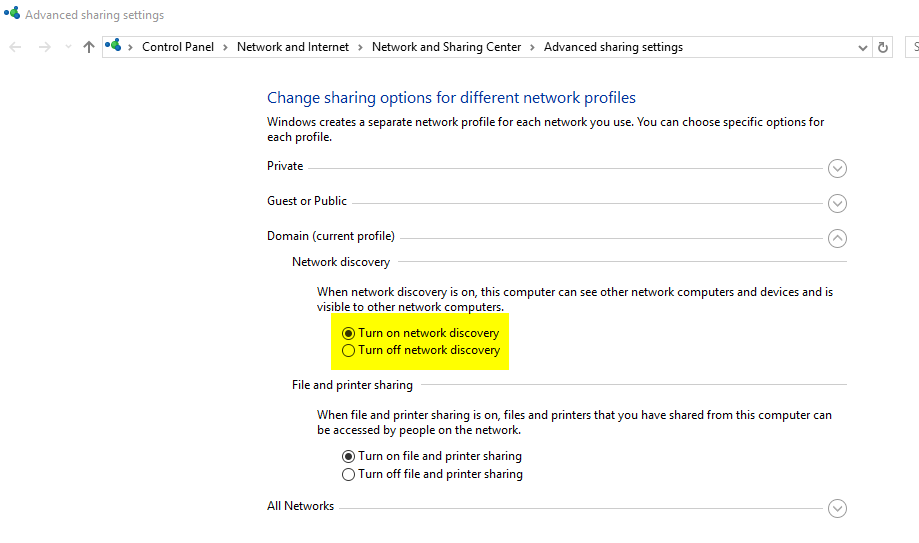Click the search box at right edge

coord(912,47)
